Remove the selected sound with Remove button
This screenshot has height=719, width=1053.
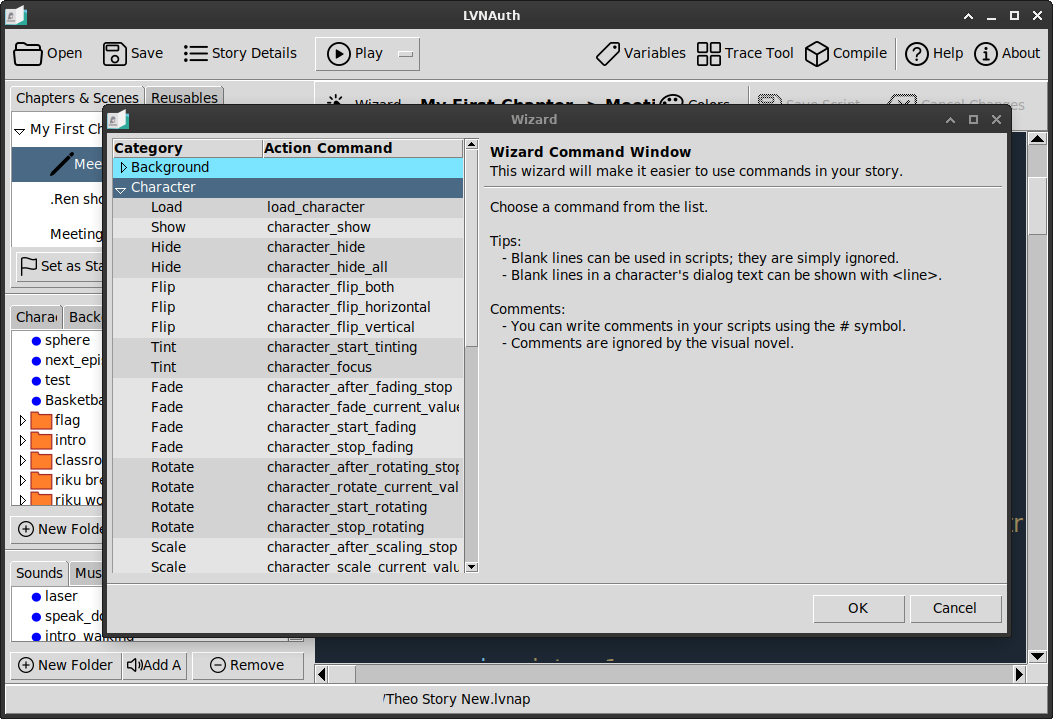pyautogui.click(x=248, y=665)
